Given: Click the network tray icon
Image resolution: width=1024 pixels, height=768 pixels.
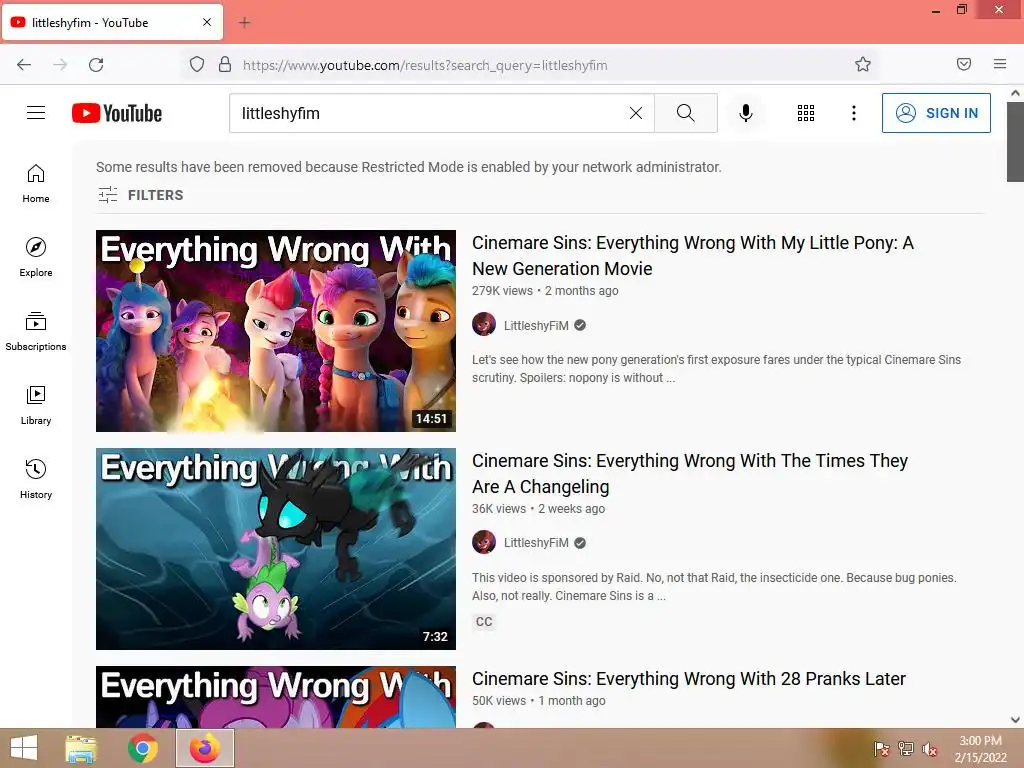Looking at the screenshot, I should click(x=906, y=749).
